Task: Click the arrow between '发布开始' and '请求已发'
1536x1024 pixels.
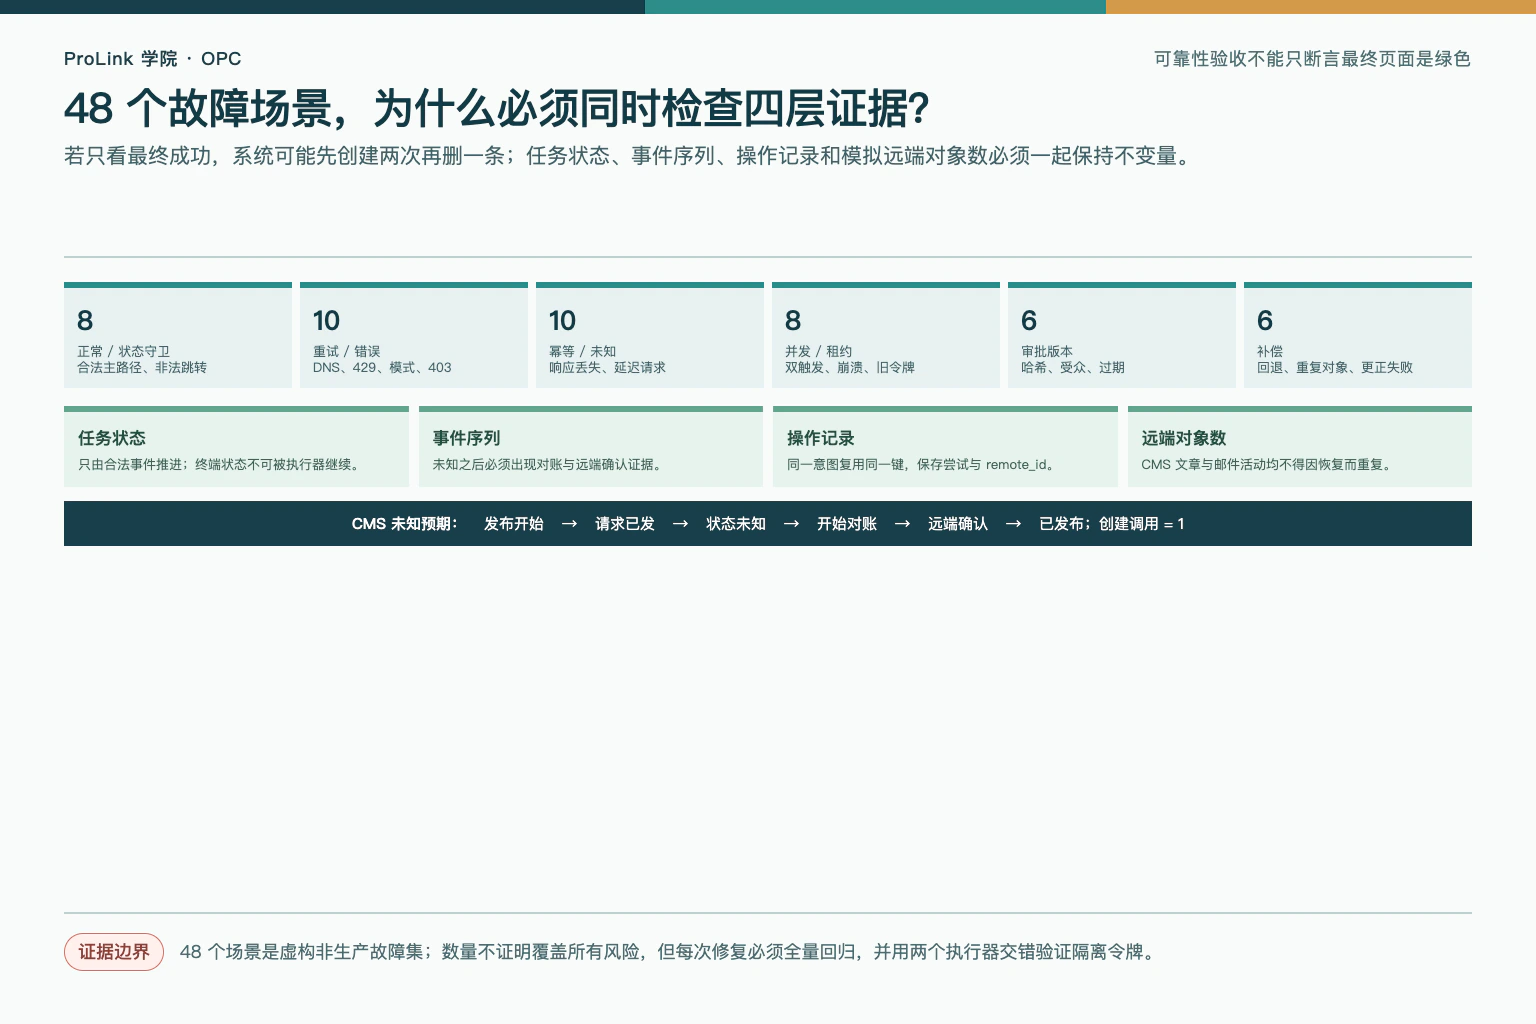Action: [x=570, y=524]
